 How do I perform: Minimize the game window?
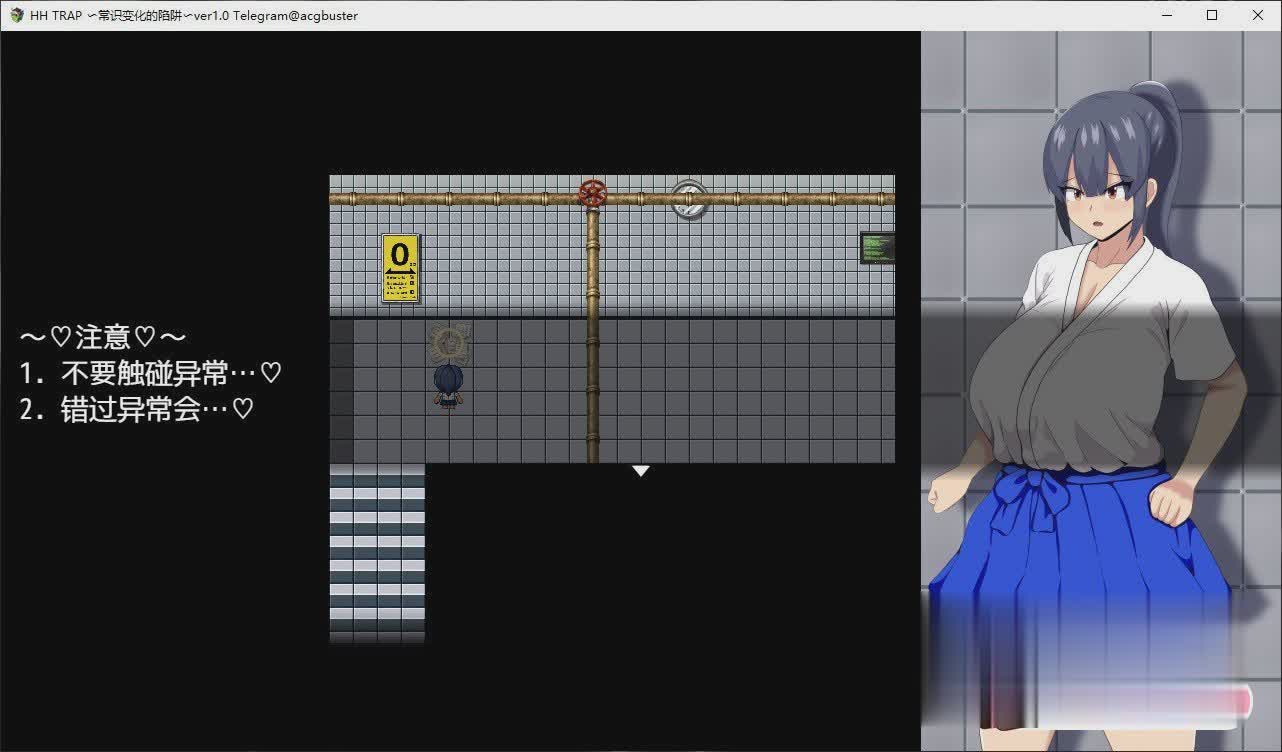[x=1166, y=15]
